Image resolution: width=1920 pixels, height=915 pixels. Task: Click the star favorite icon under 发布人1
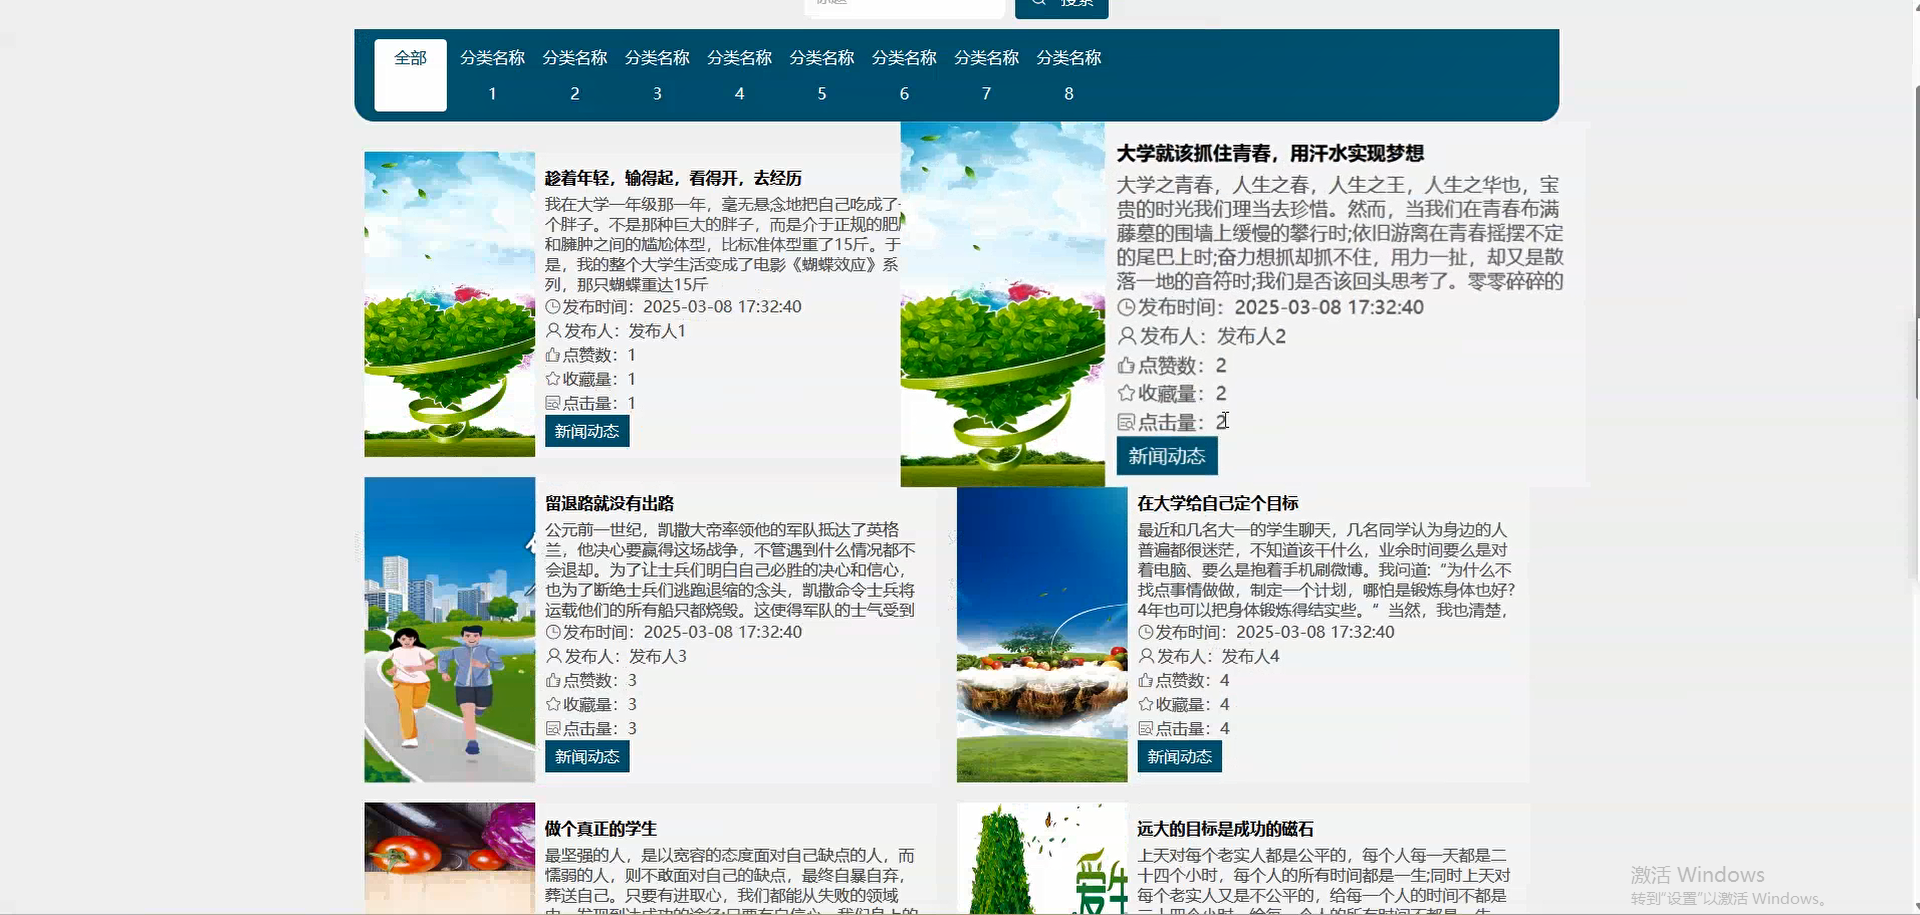[x=552, y=379]
